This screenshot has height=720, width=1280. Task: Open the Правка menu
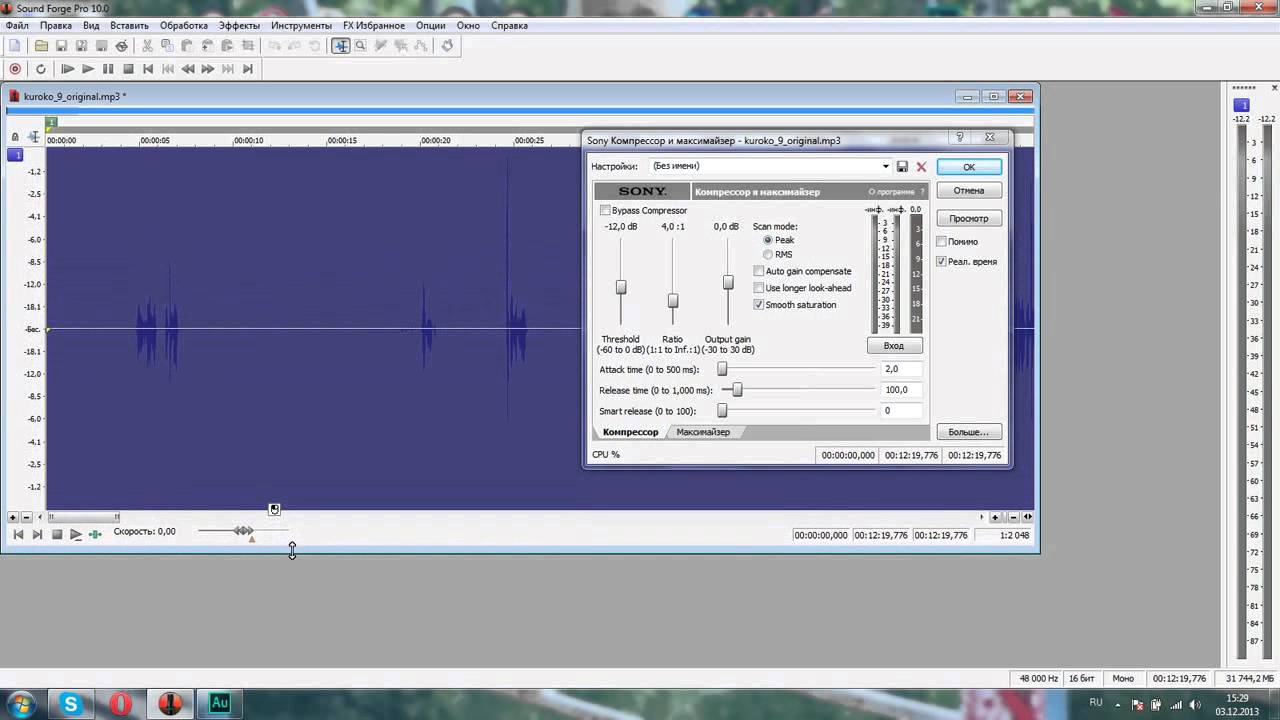(x=56, y=25)
